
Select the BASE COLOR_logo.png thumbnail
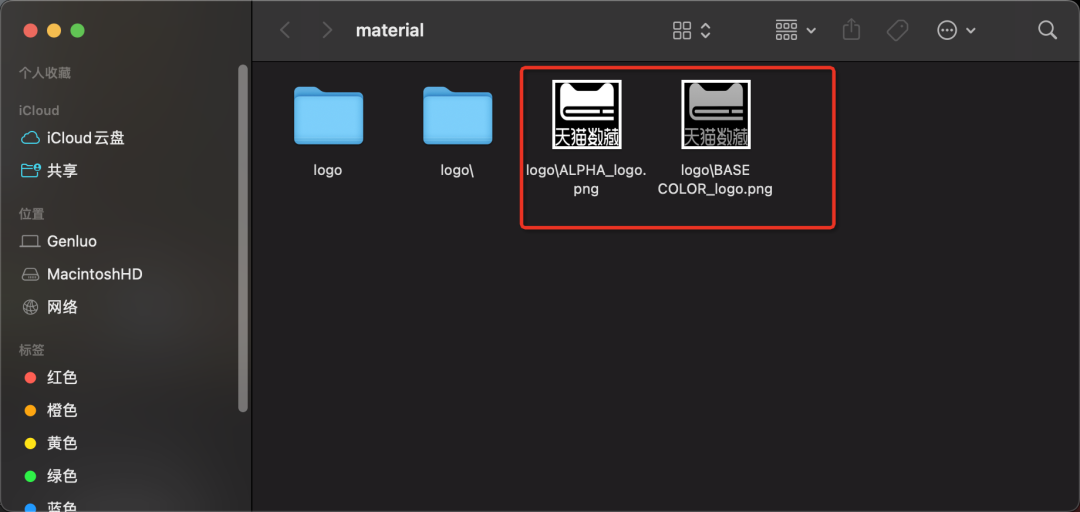tap(716, 114)
